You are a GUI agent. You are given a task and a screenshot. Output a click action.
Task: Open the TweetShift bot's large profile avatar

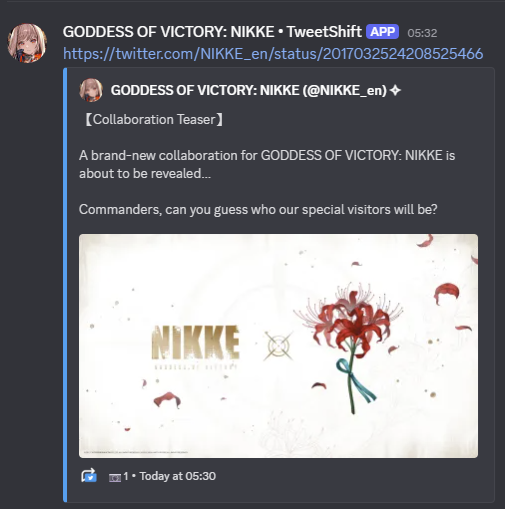[x=27, y=43]
